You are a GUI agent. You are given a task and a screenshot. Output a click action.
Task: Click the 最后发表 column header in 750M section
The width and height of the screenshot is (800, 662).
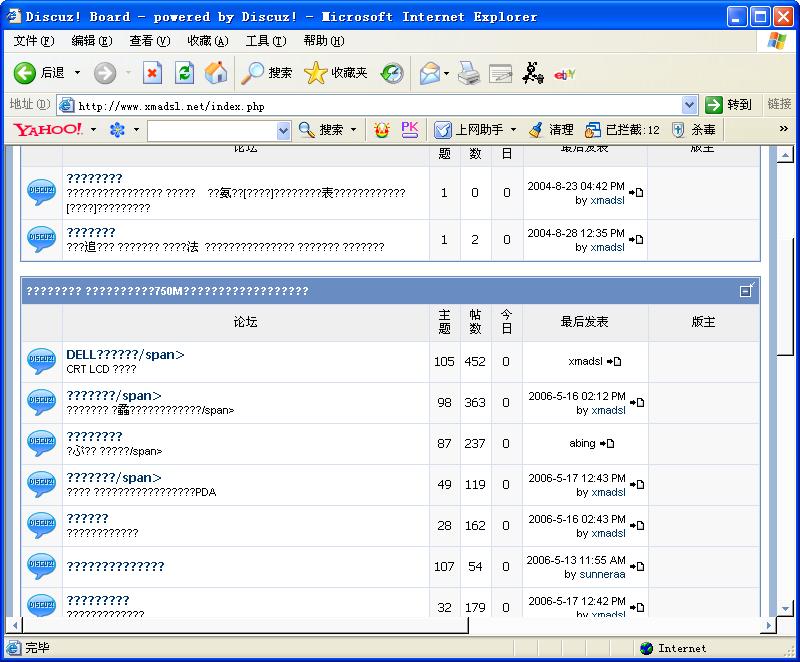coord(584,322)
